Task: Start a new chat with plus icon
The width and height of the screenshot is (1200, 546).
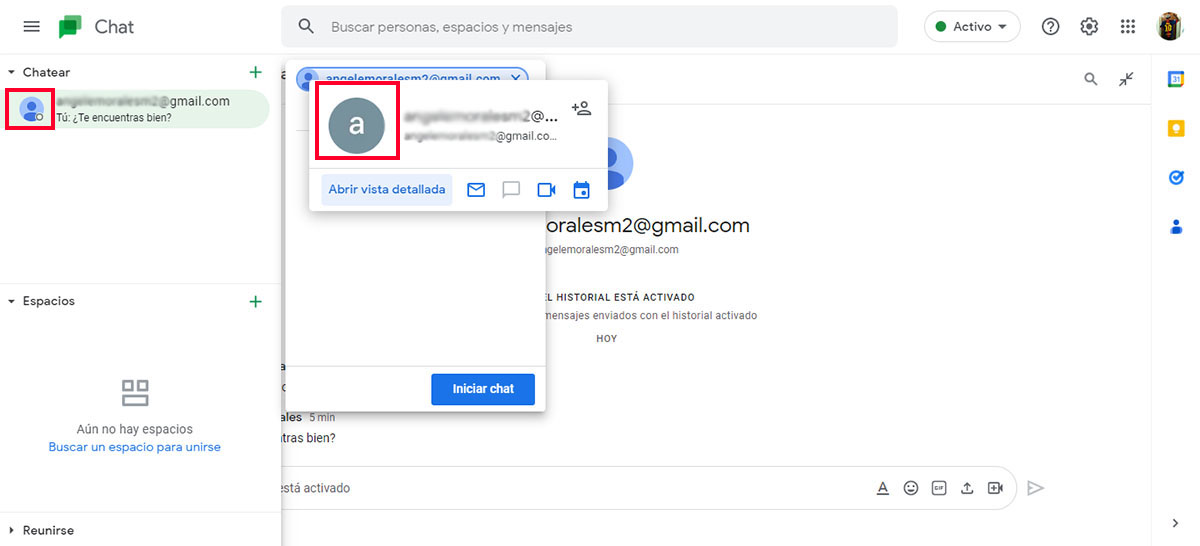Action: tap(256, 72)
